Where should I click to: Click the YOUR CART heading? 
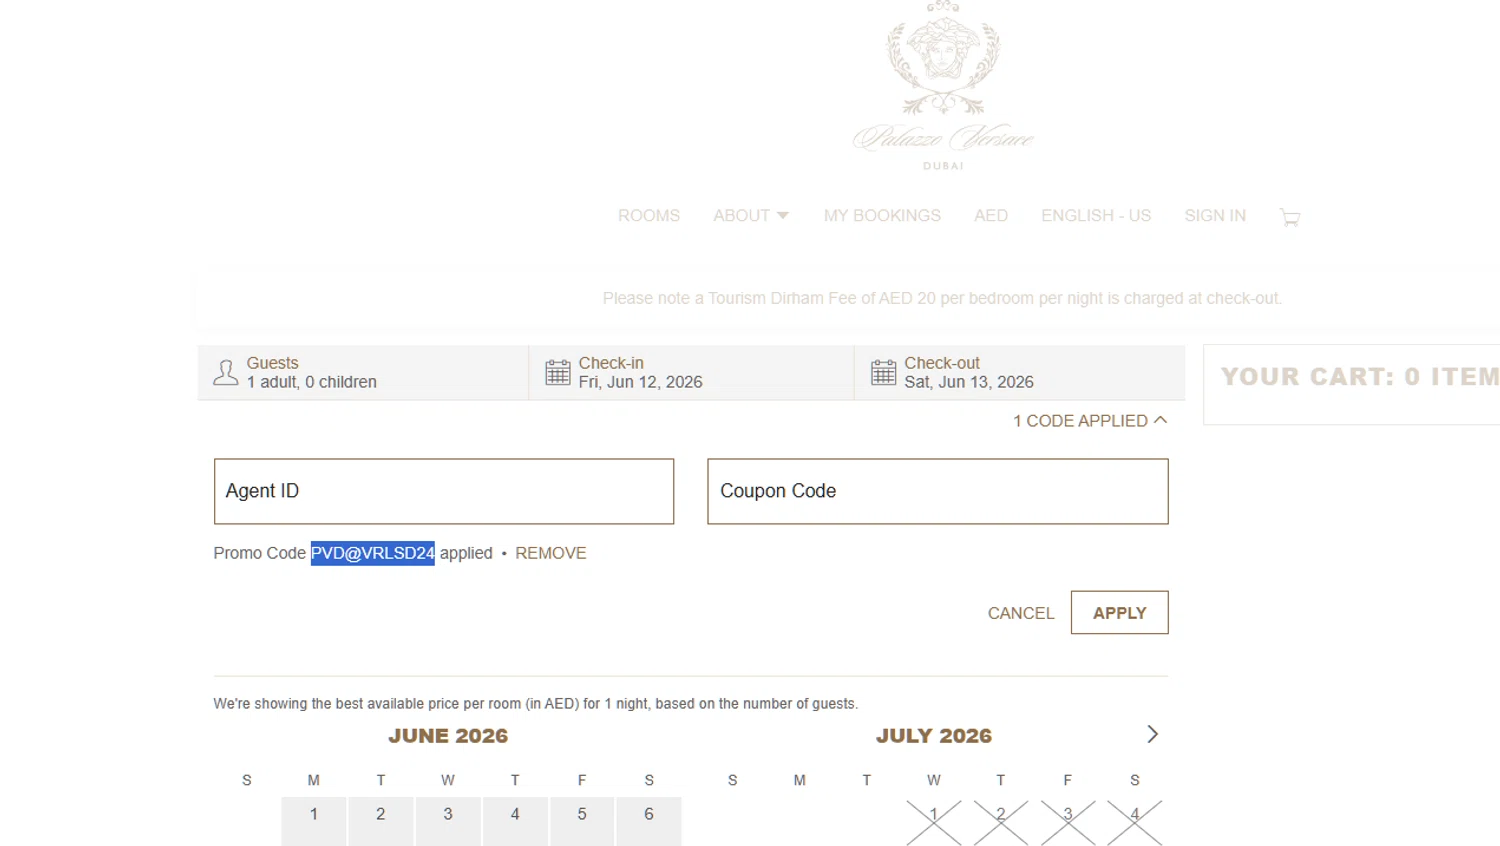1360,377
